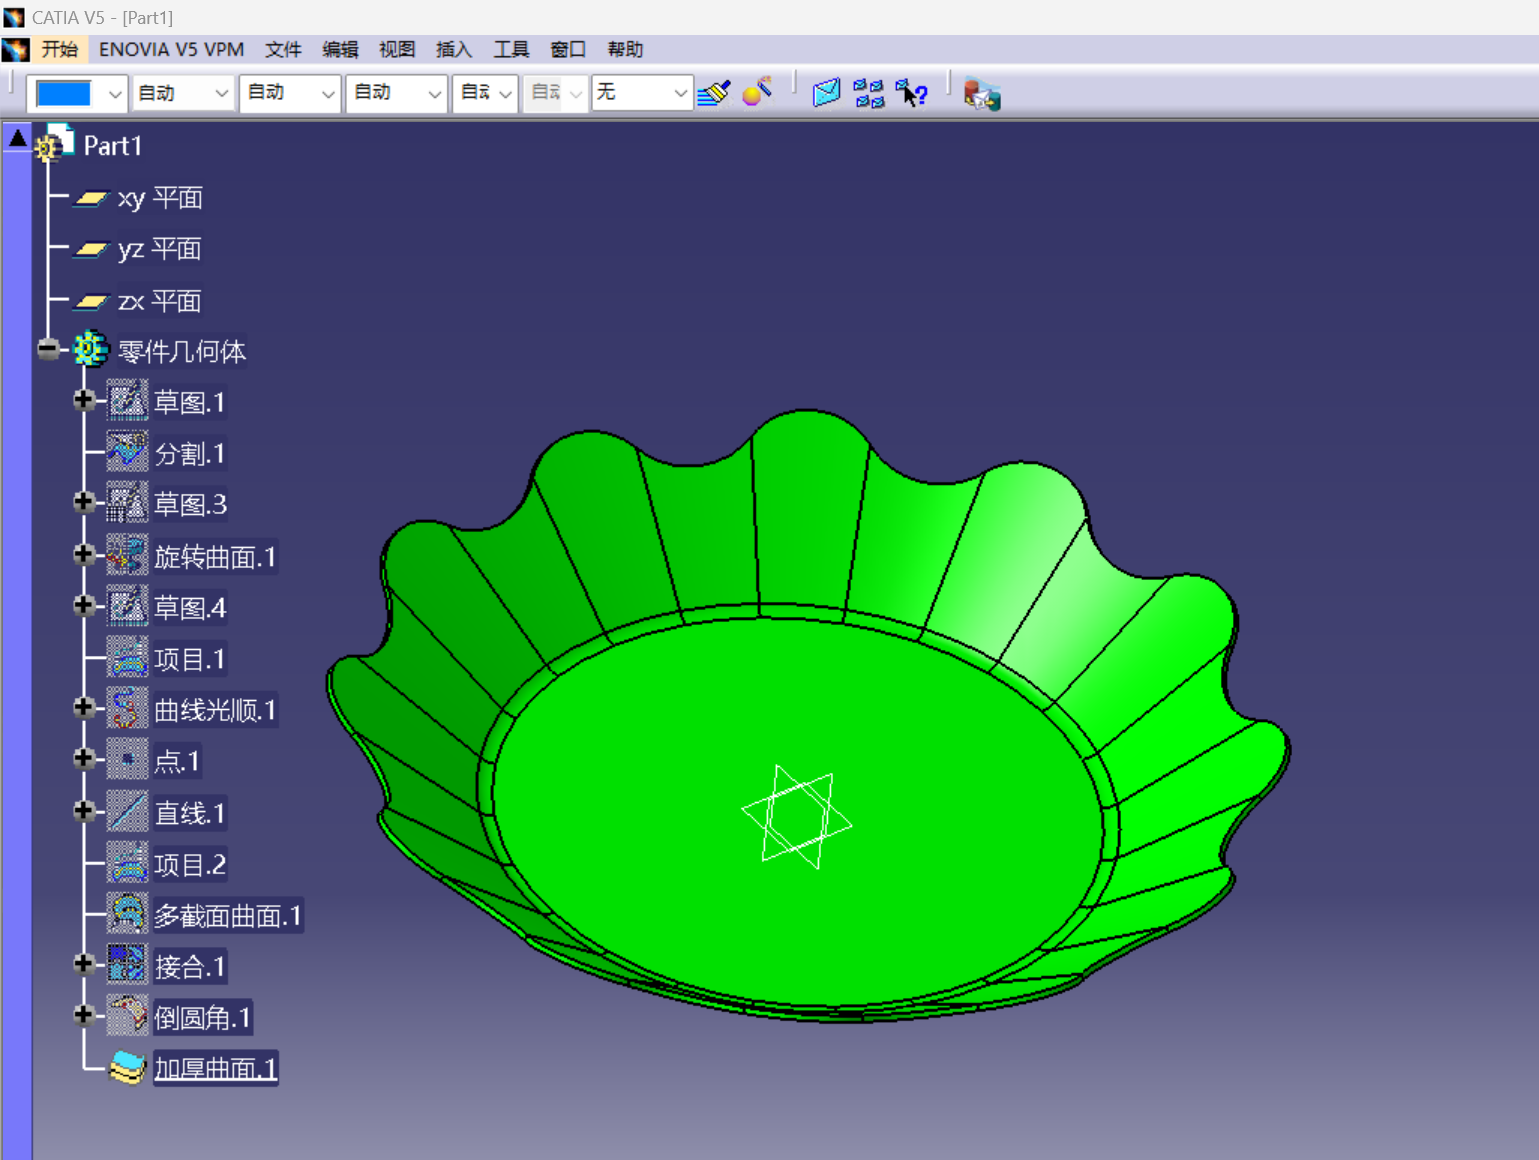Select the yz 平面 tree item
This screenshot has width=1539, height=1160.
click(160, 249)
